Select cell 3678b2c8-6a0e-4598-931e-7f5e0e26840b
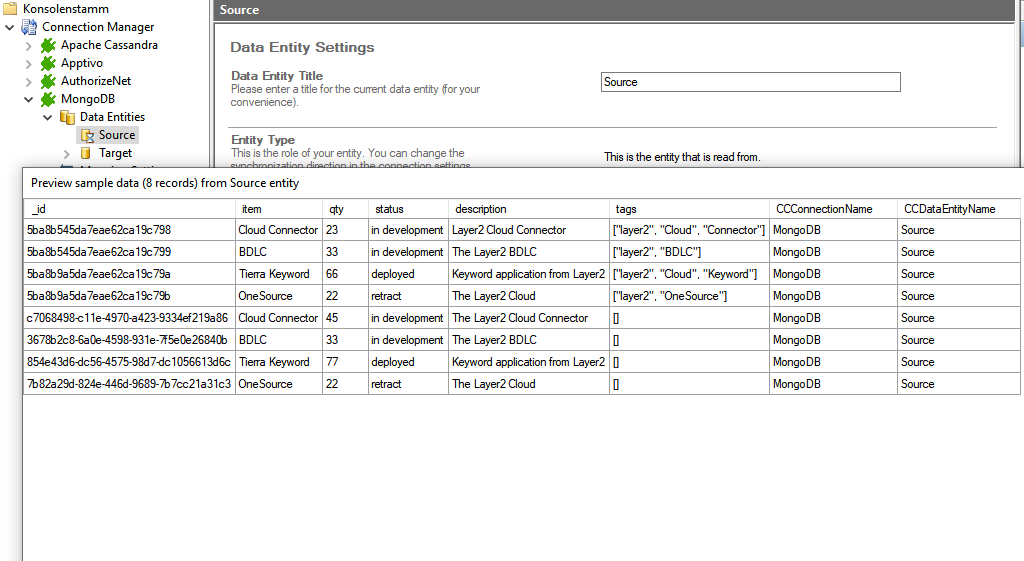 (129, 340)
